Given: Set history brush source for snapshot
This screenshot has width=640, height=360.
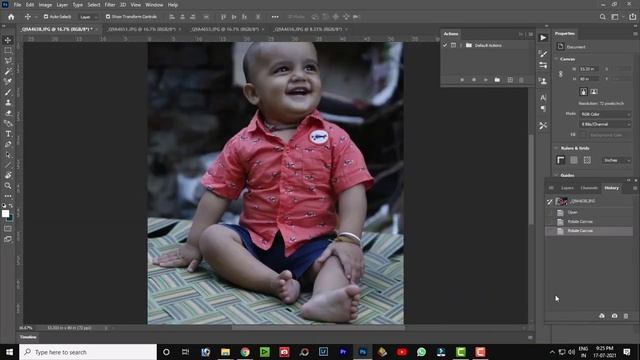Looking at the screenshot, I should 550,201.
